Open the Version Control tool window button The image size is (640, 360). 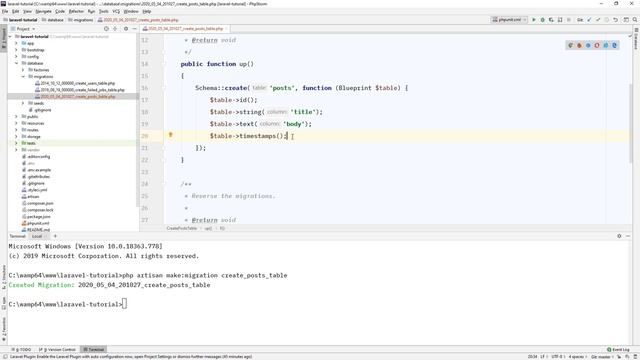58,349
